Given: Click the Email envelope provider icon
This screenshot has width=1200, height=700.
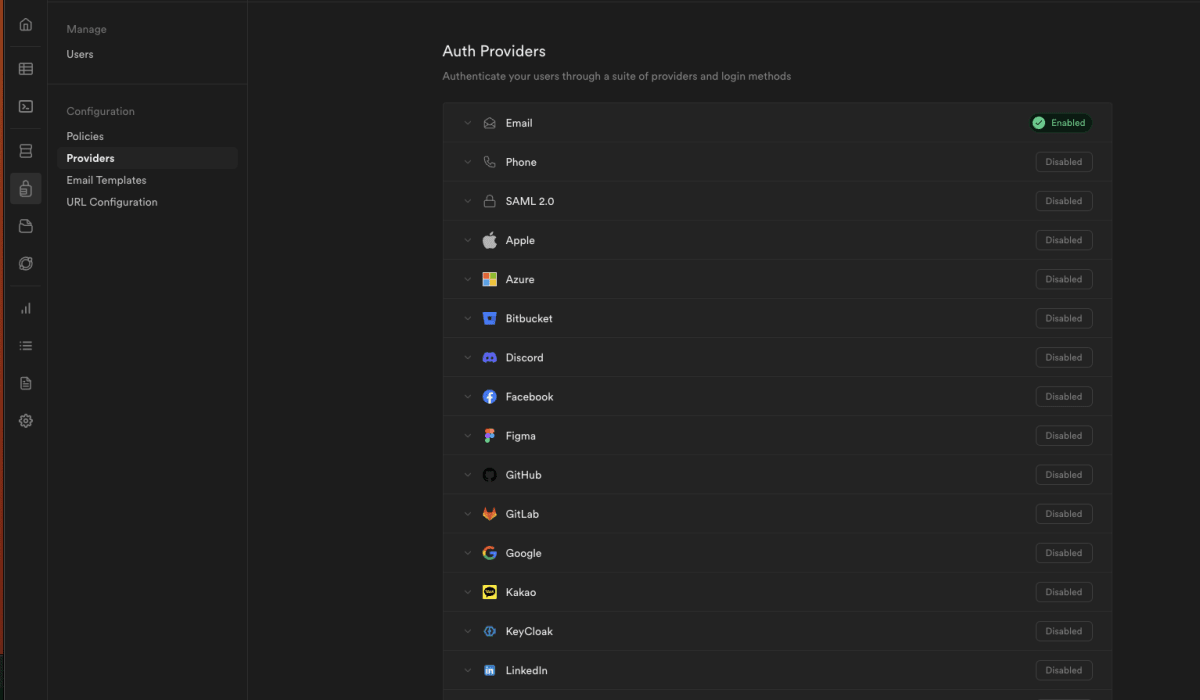Looking at the screenshot, I should click(489, 123).
